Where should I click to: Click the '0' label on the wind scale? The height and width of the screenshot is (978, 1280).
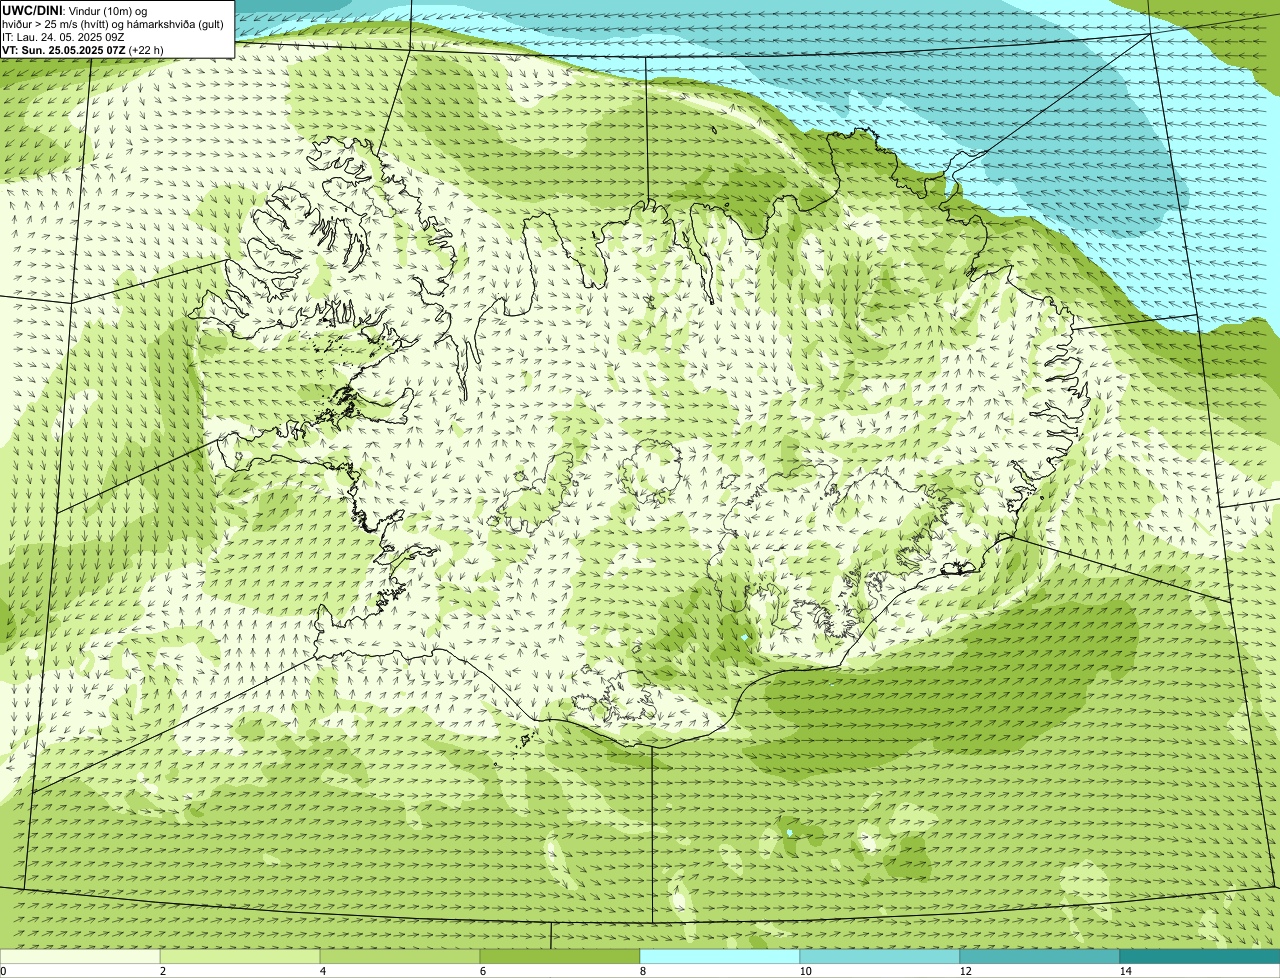pos(3,971)
